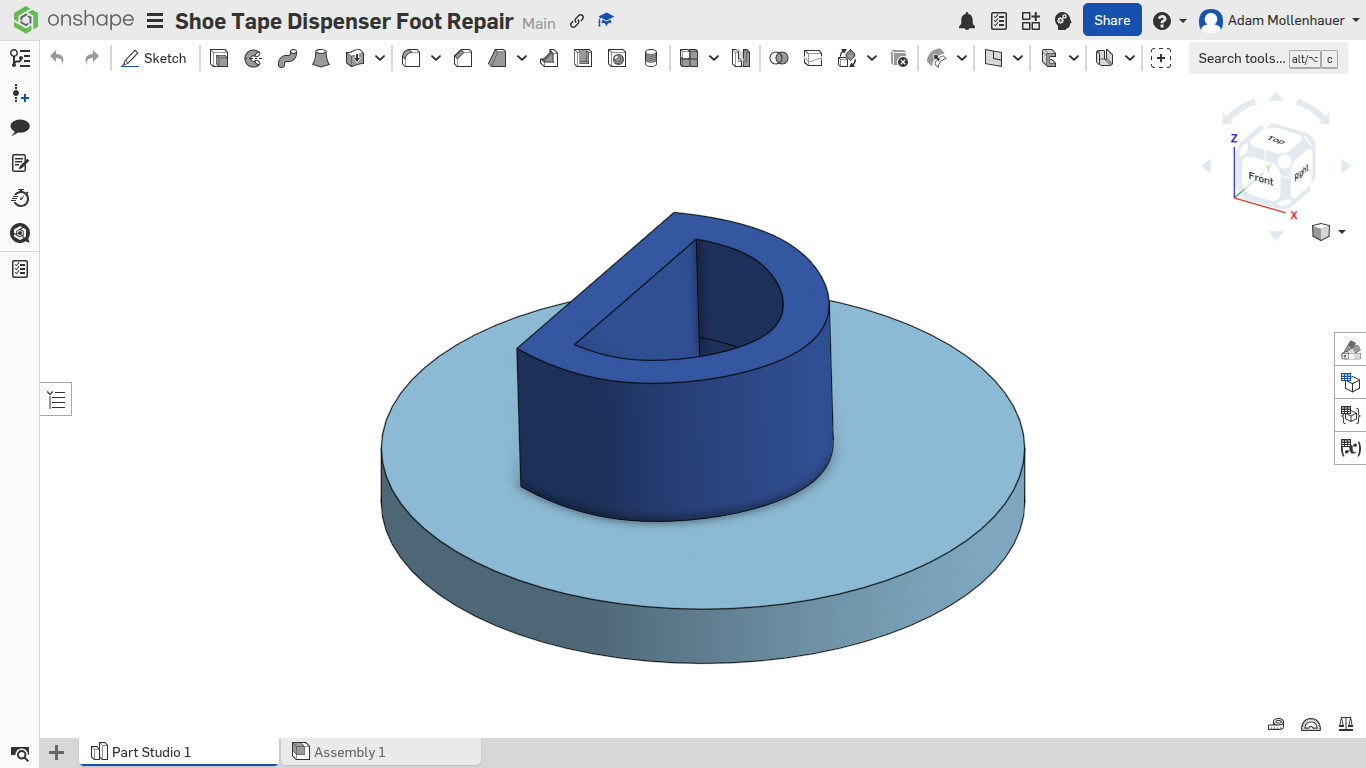Select the Front face of view cube
This screenshot has width=1366, height=768.
coord(1260,178)
